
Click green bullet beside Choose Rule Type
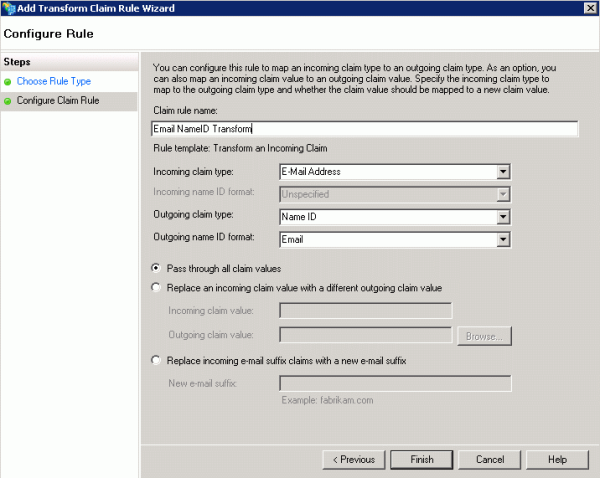tap(7, 82)
